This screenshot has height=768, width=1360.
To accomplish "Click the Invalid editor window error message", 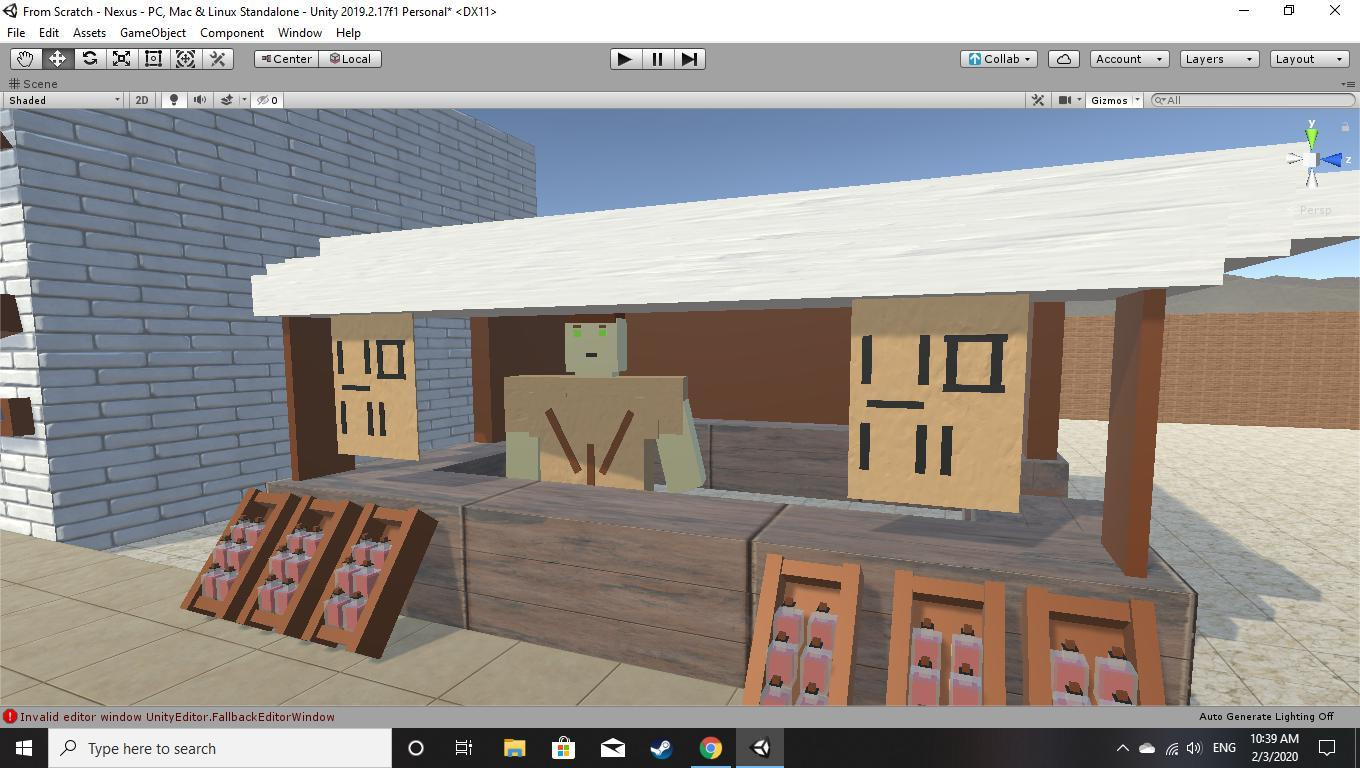I will pyautogui.click(x=177, y=717).
